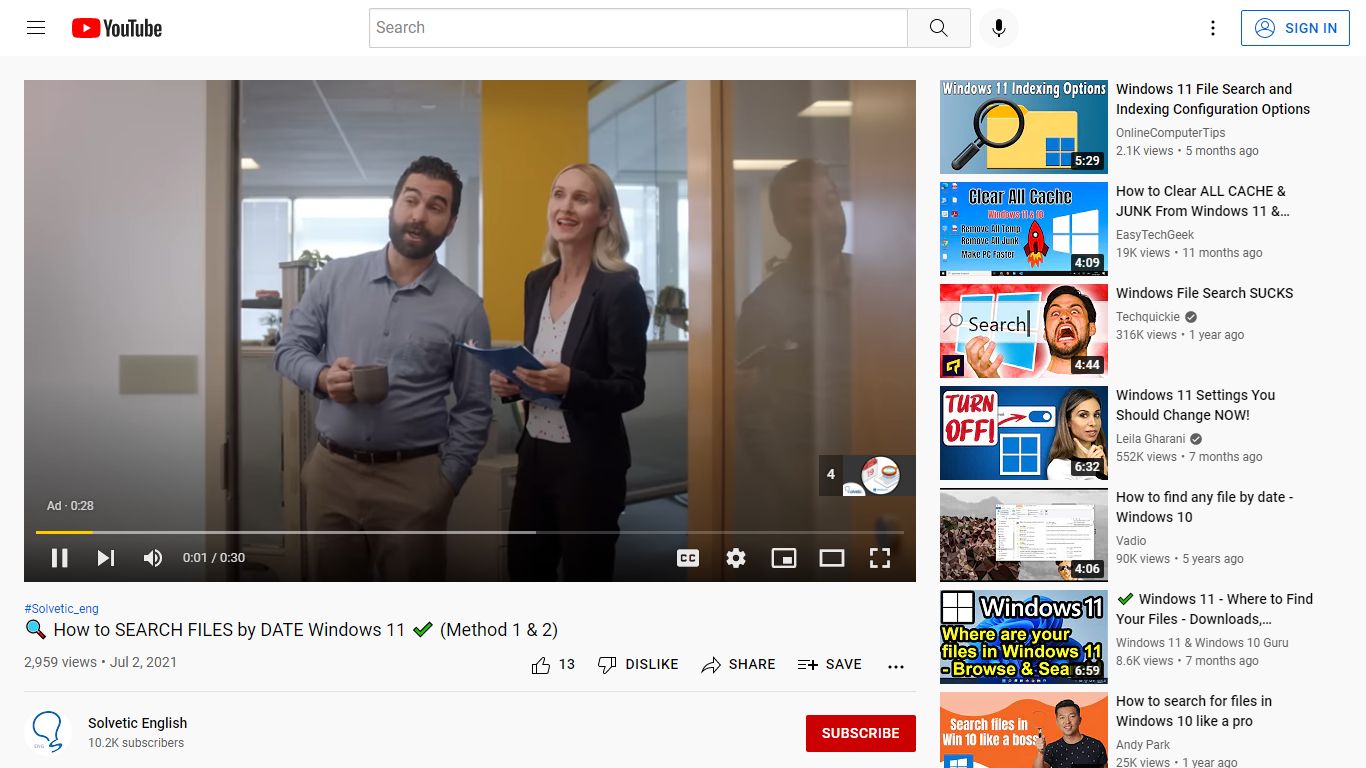Screen dimensions: 1366x768
Task: Click the 2,959 views date line
Action: [100, 662]
